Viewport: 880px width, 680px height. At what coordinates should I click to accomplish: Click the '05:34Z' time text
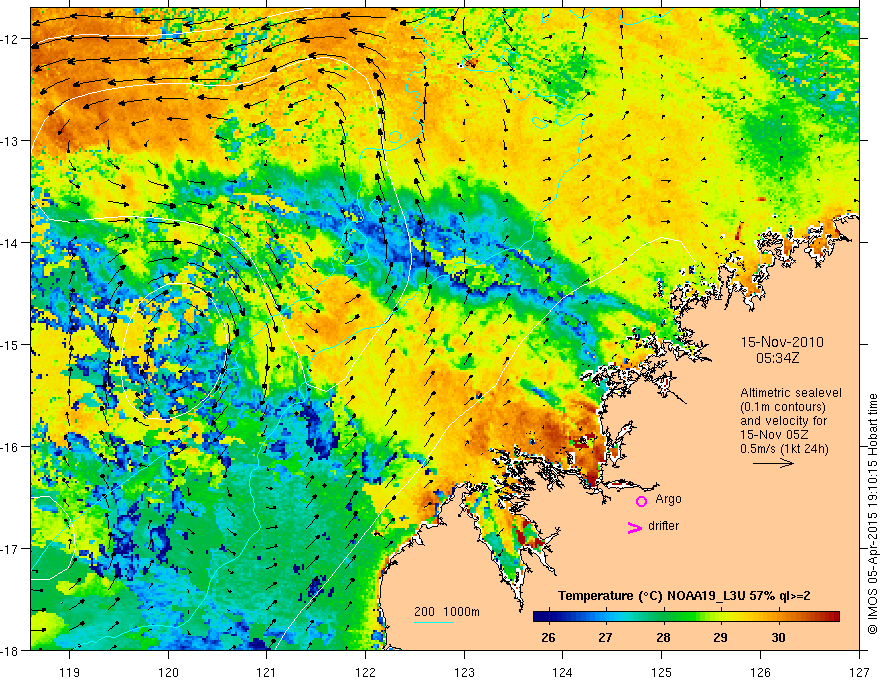point(777,358)
